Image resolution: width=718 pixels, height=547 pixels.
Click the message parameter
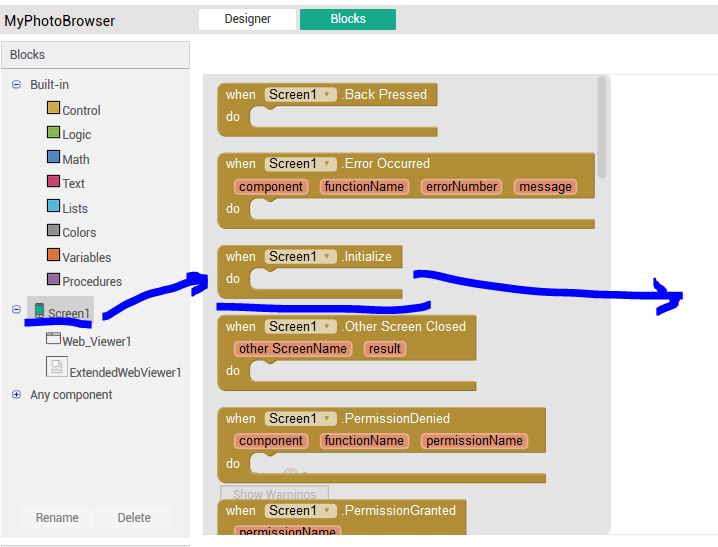click(545, 187)
